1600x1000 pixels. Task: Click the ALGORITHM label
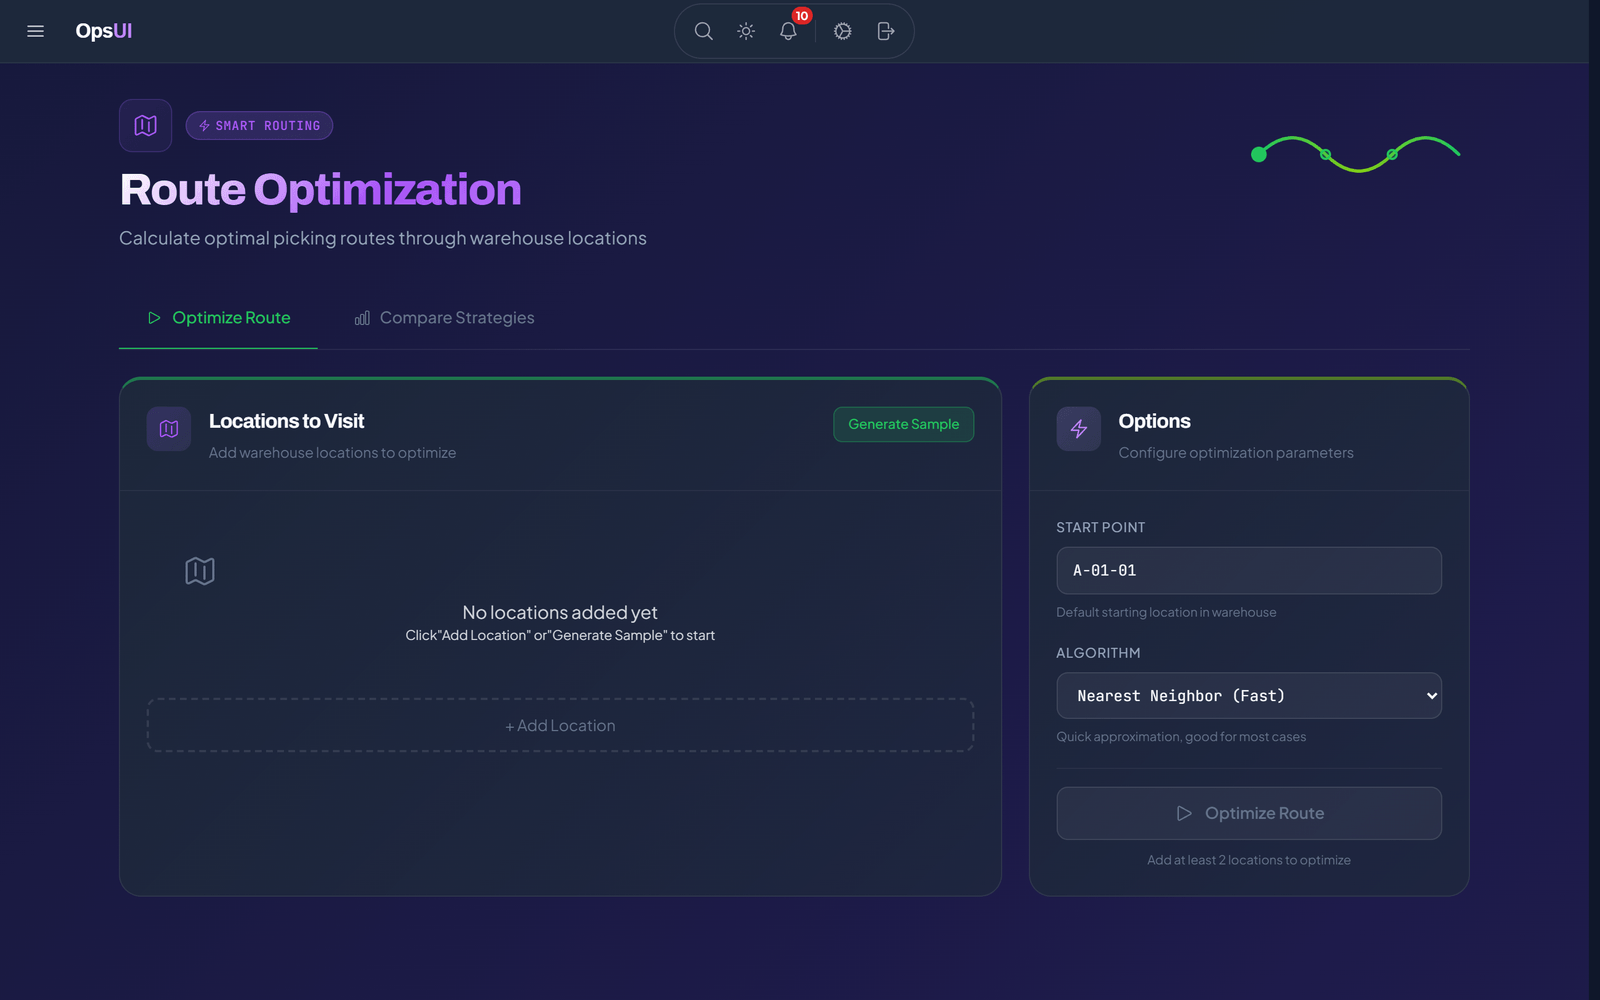(1098, 653)
